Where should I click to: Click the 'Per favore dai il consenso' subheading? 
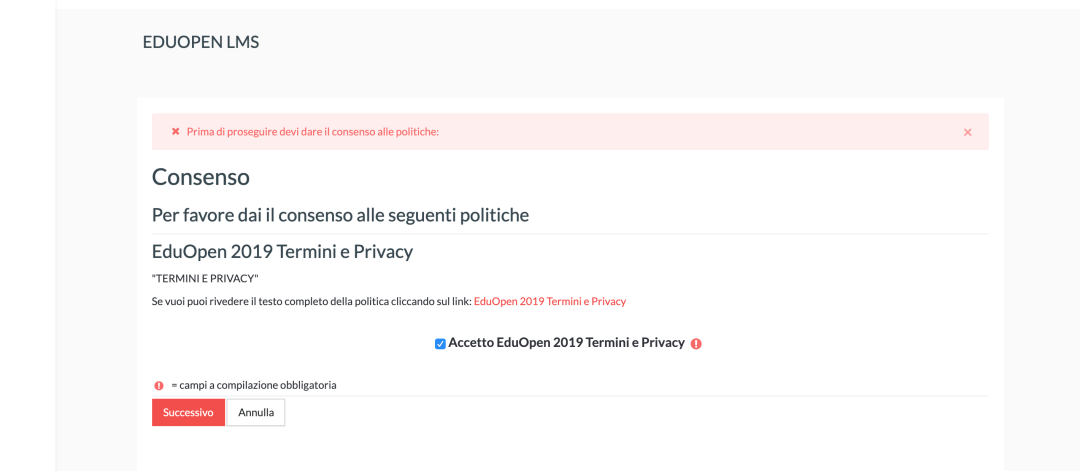[340, 215]
